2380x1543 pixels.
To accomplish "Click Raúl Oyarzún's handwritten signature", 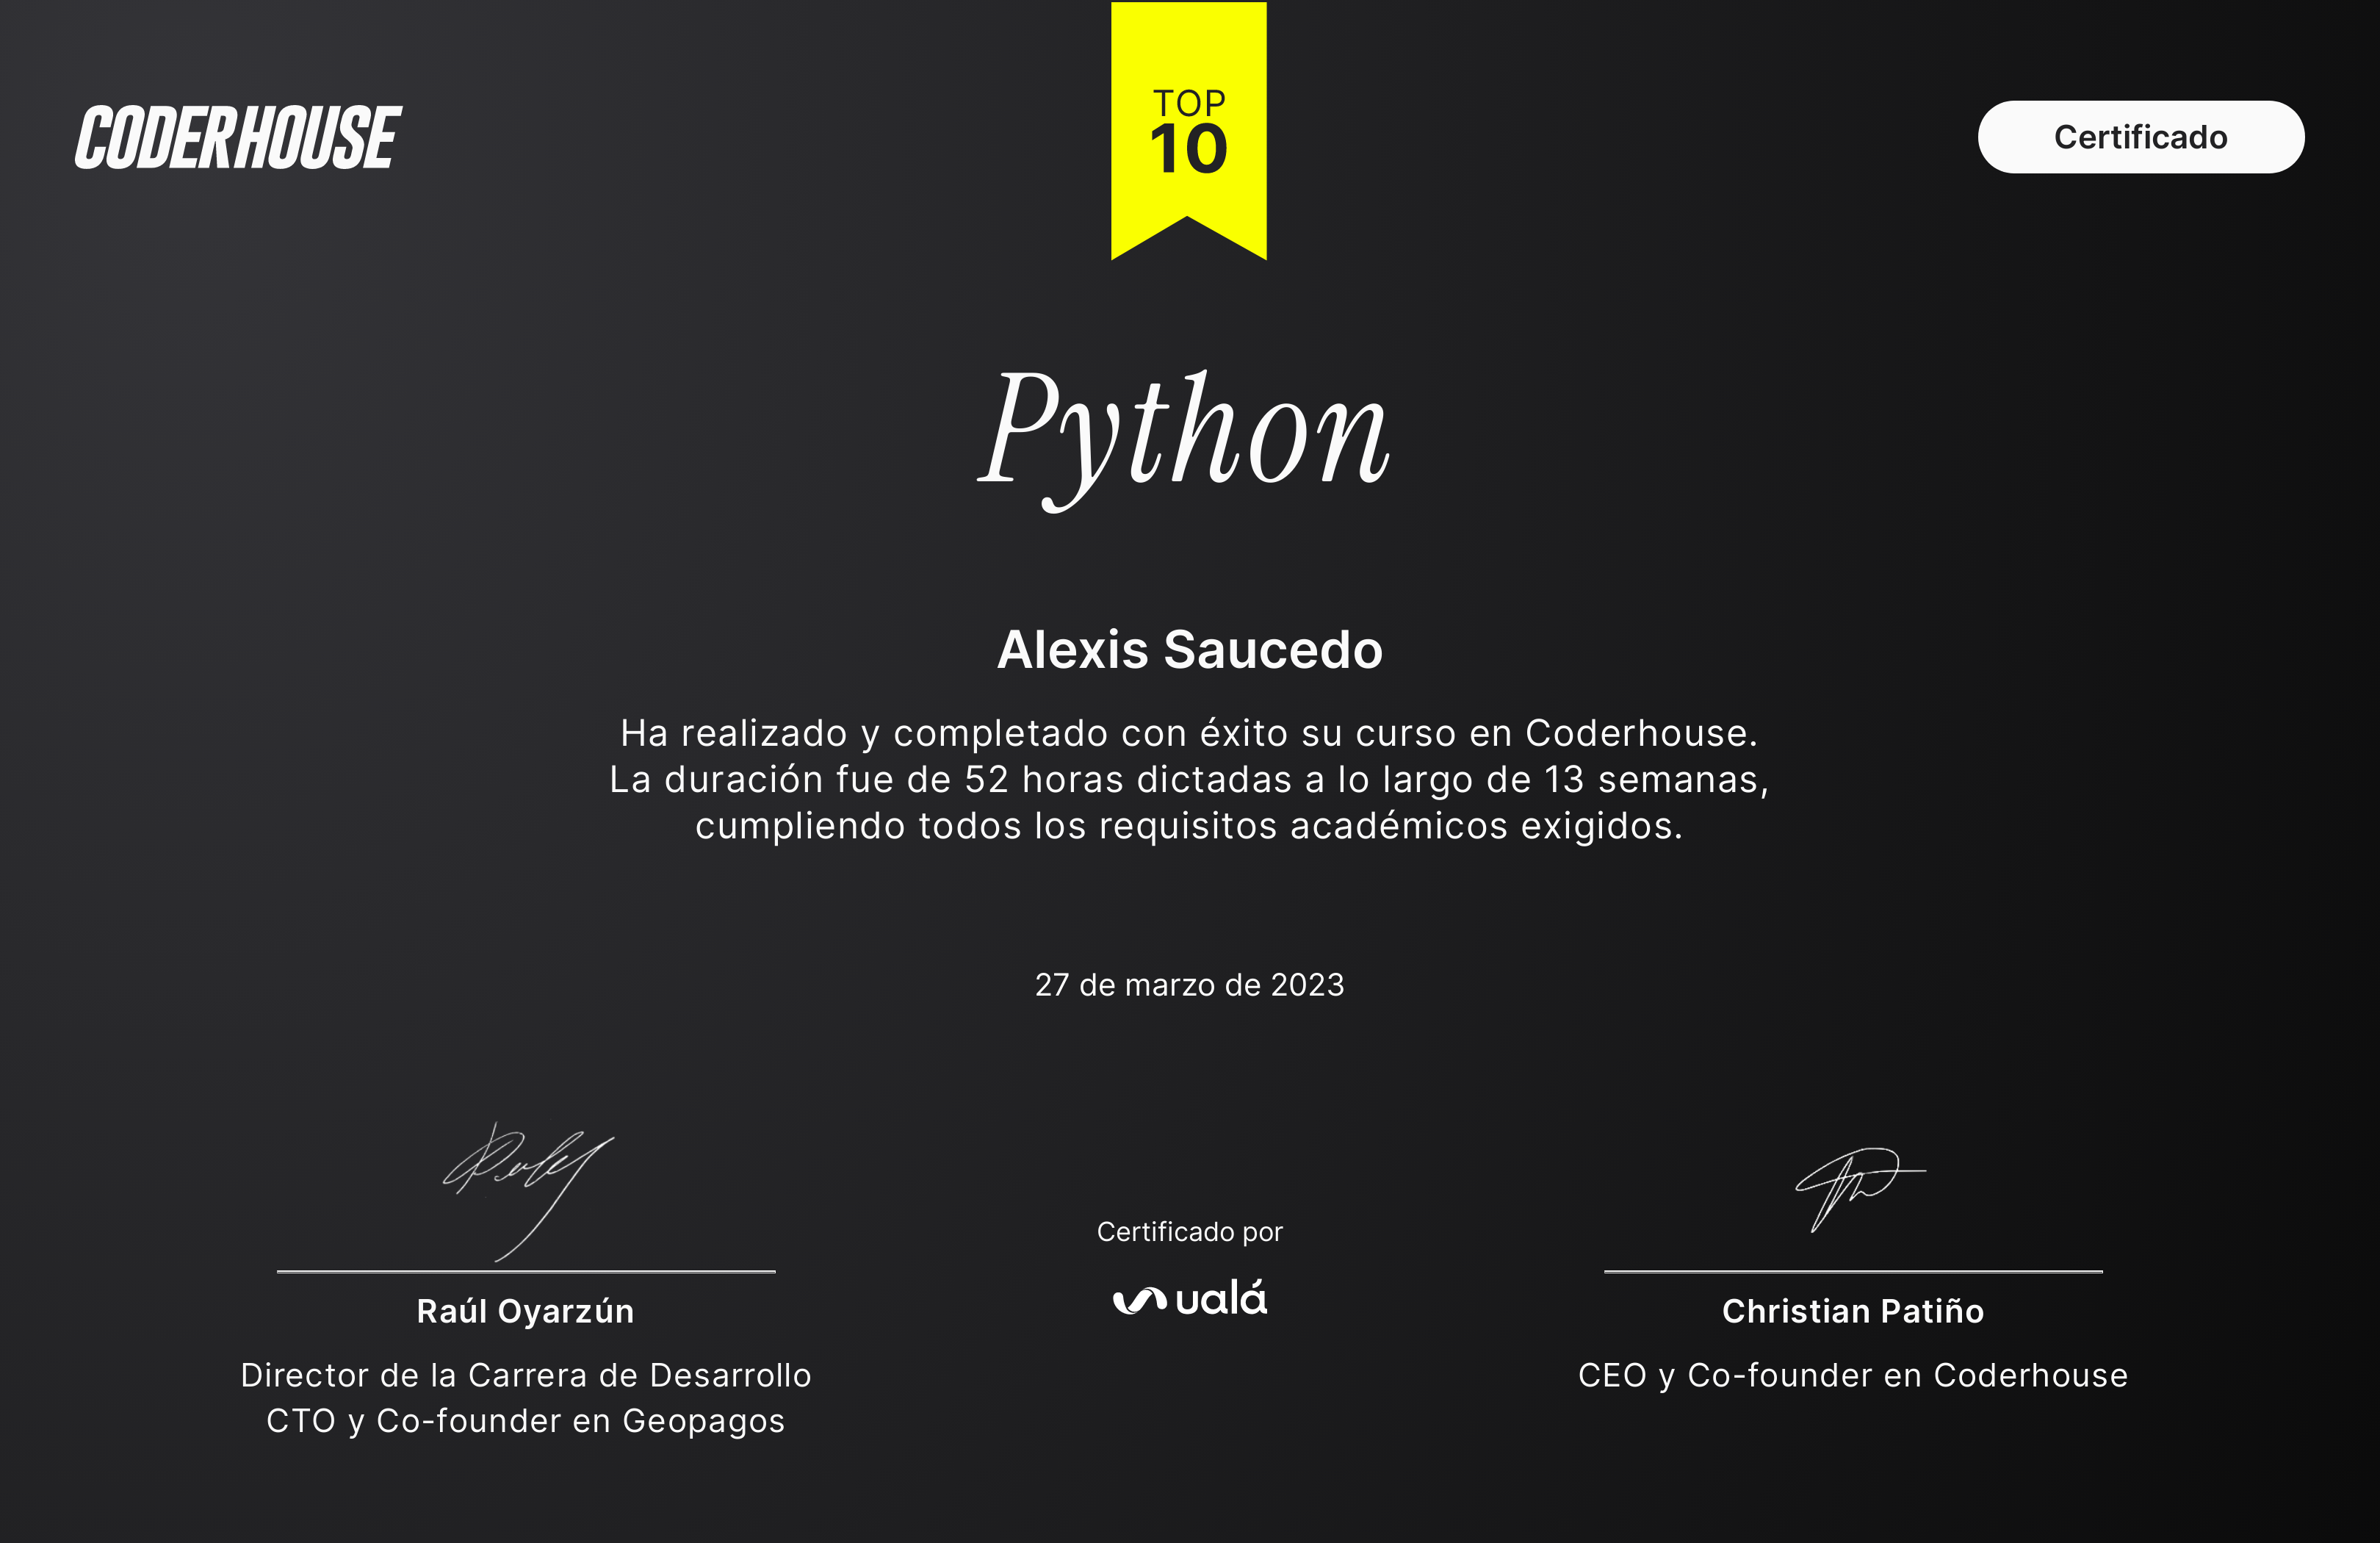I will pos(528,1191).
